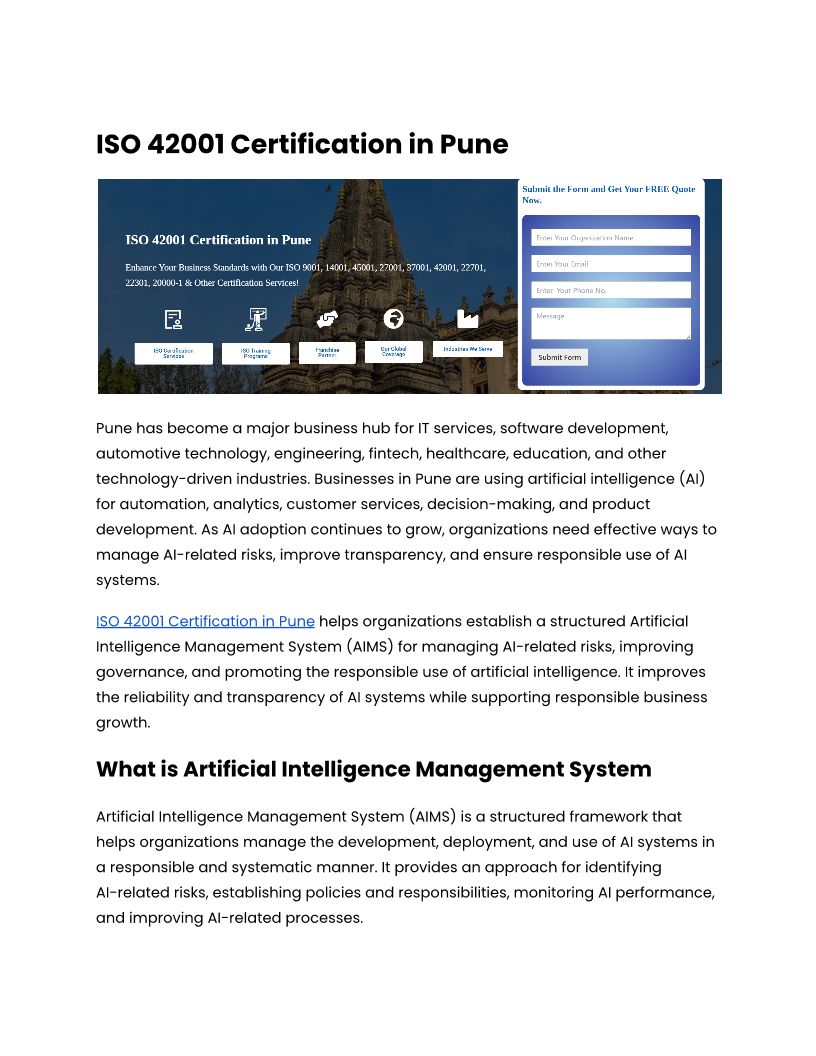Viewport: 816px width, 1056px height.
Task: Click the page title ISO 42001 Certification in Pune
Action: click(302, 144)
